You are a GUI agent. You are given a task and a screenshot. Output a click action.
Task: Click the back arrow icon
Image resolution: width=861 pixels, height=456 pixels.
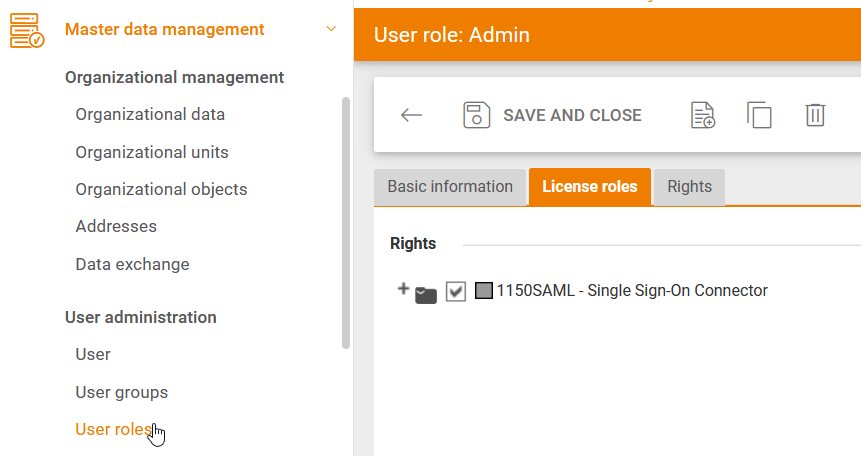click(411, 115)
